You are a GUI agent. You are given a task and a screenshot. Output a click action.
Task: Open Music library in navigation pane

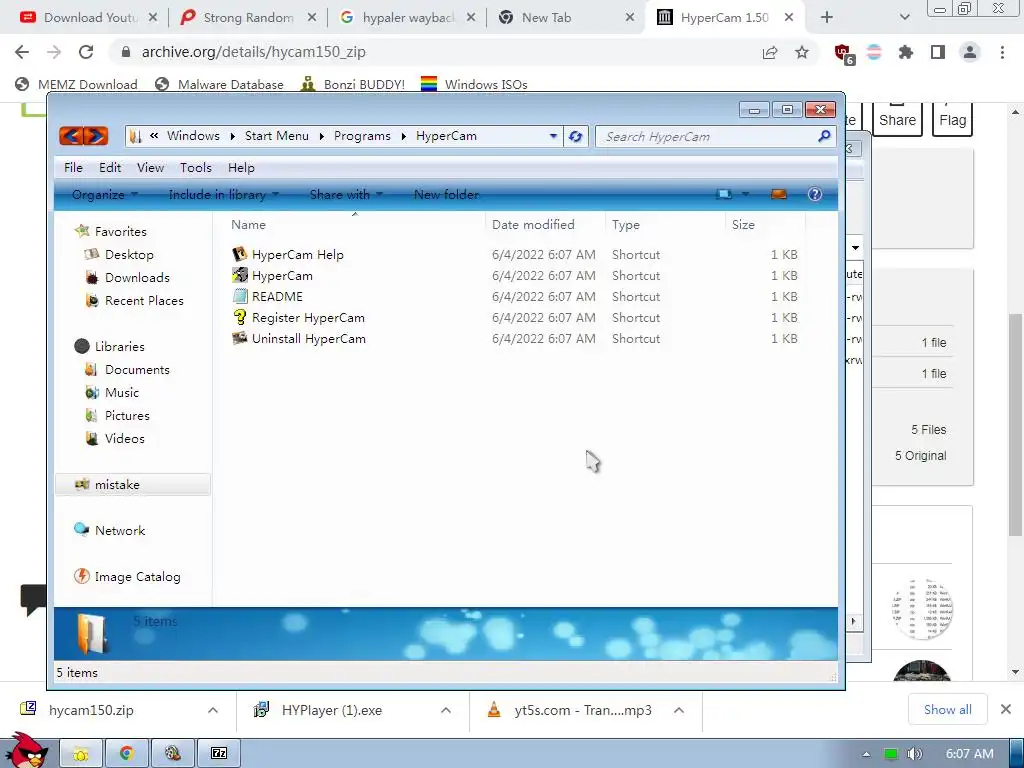click(x=121, y=392)
